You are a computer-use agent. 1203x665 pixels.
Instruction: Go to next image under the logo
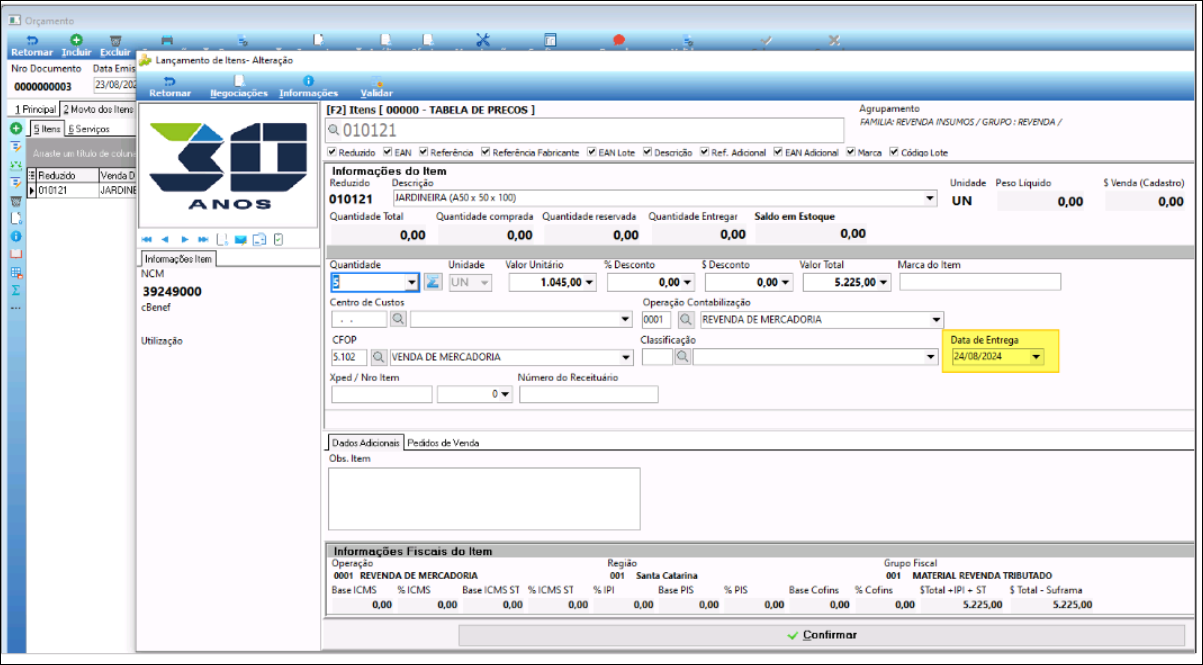[184, 239]
